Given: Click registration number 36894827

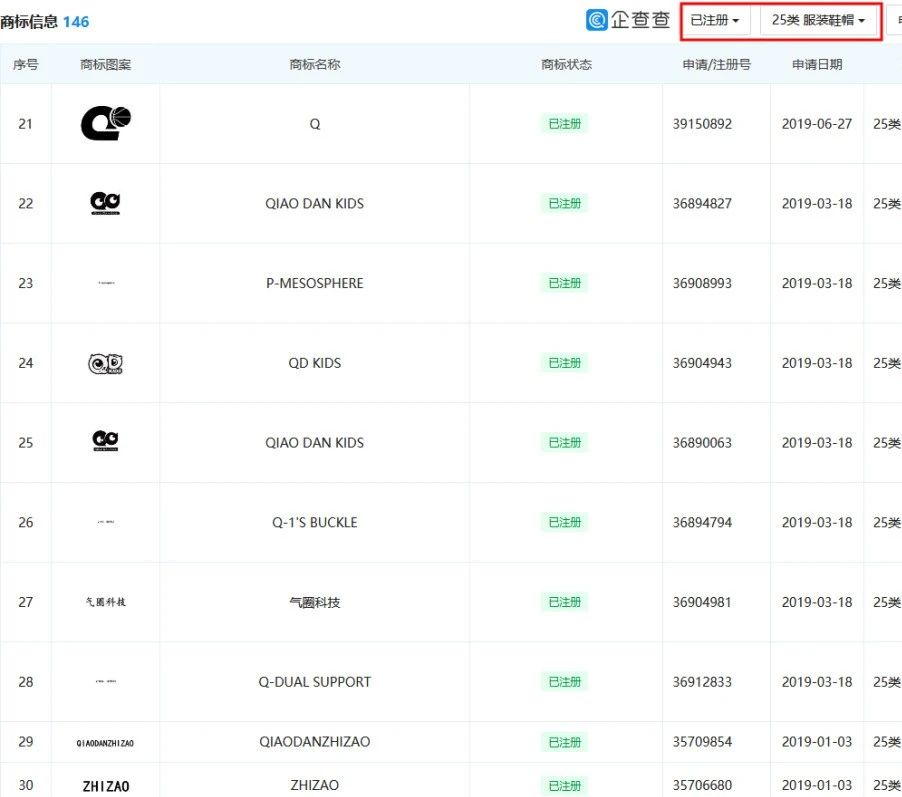Looking at the screenshot, I should pyautogui.click(x=702, y=203).
